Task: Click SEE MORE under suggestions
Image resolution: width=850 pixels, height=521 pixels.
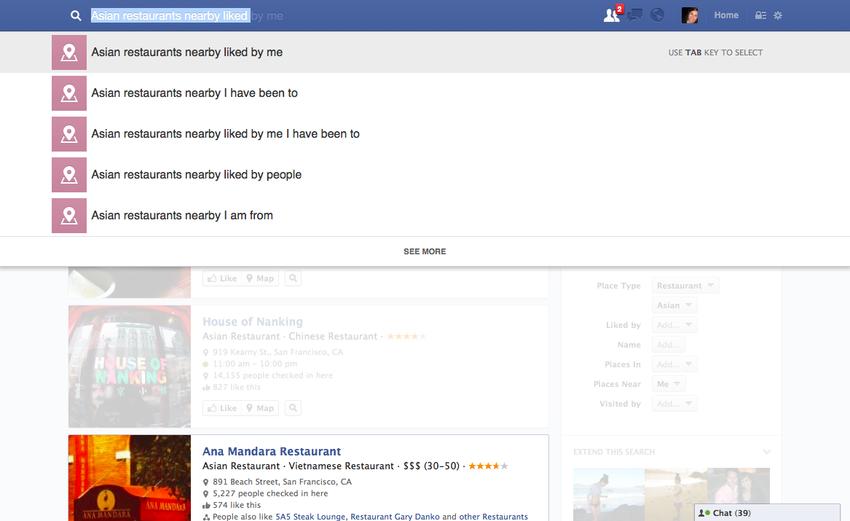Action: (424, 252)
